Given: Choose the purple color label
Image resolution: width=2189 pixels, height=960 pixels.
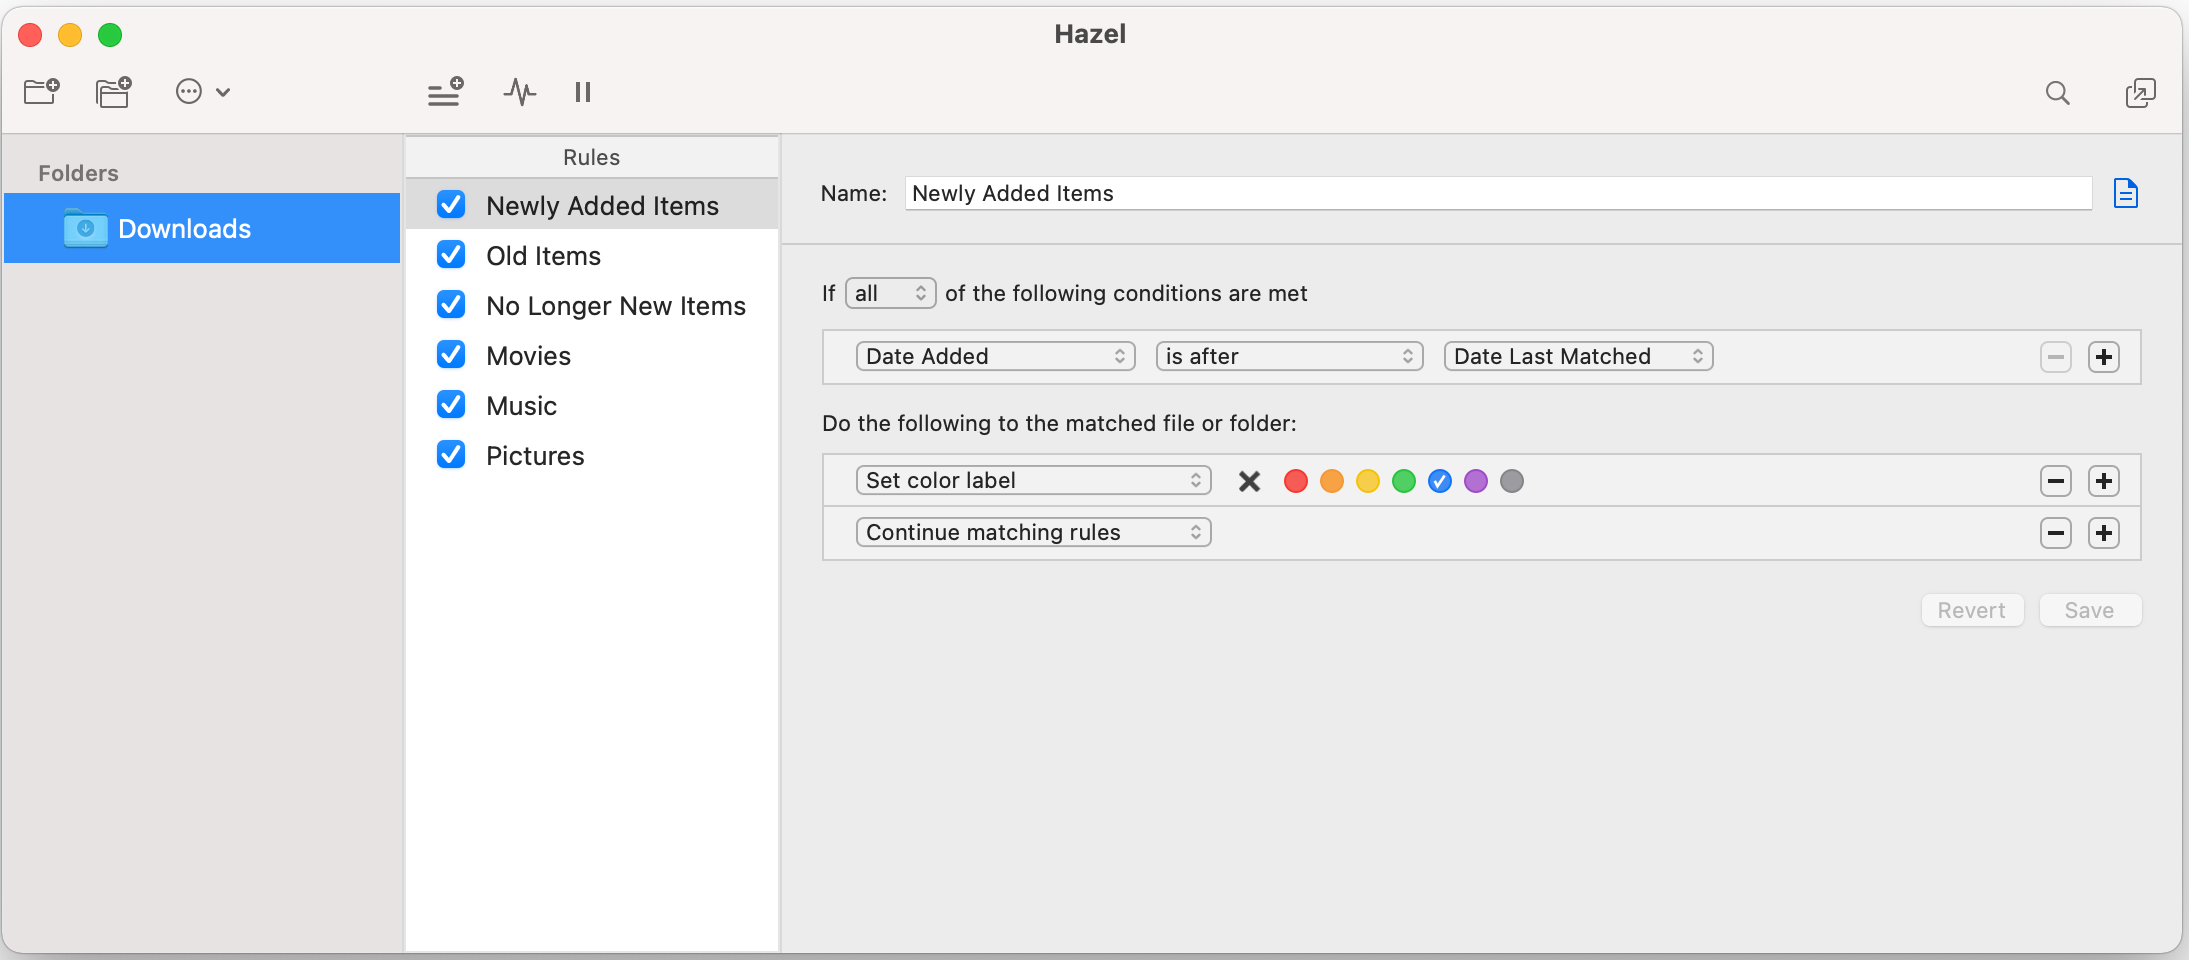Looking at the screenshot, I should click(x=1476, y=482).
